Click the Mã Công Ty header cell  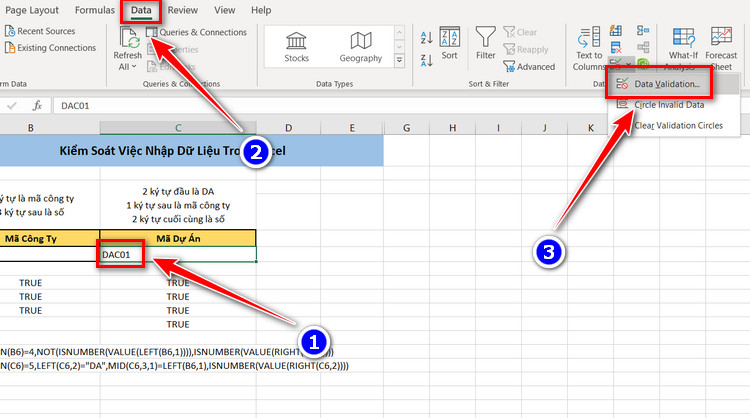click(50, 239)
